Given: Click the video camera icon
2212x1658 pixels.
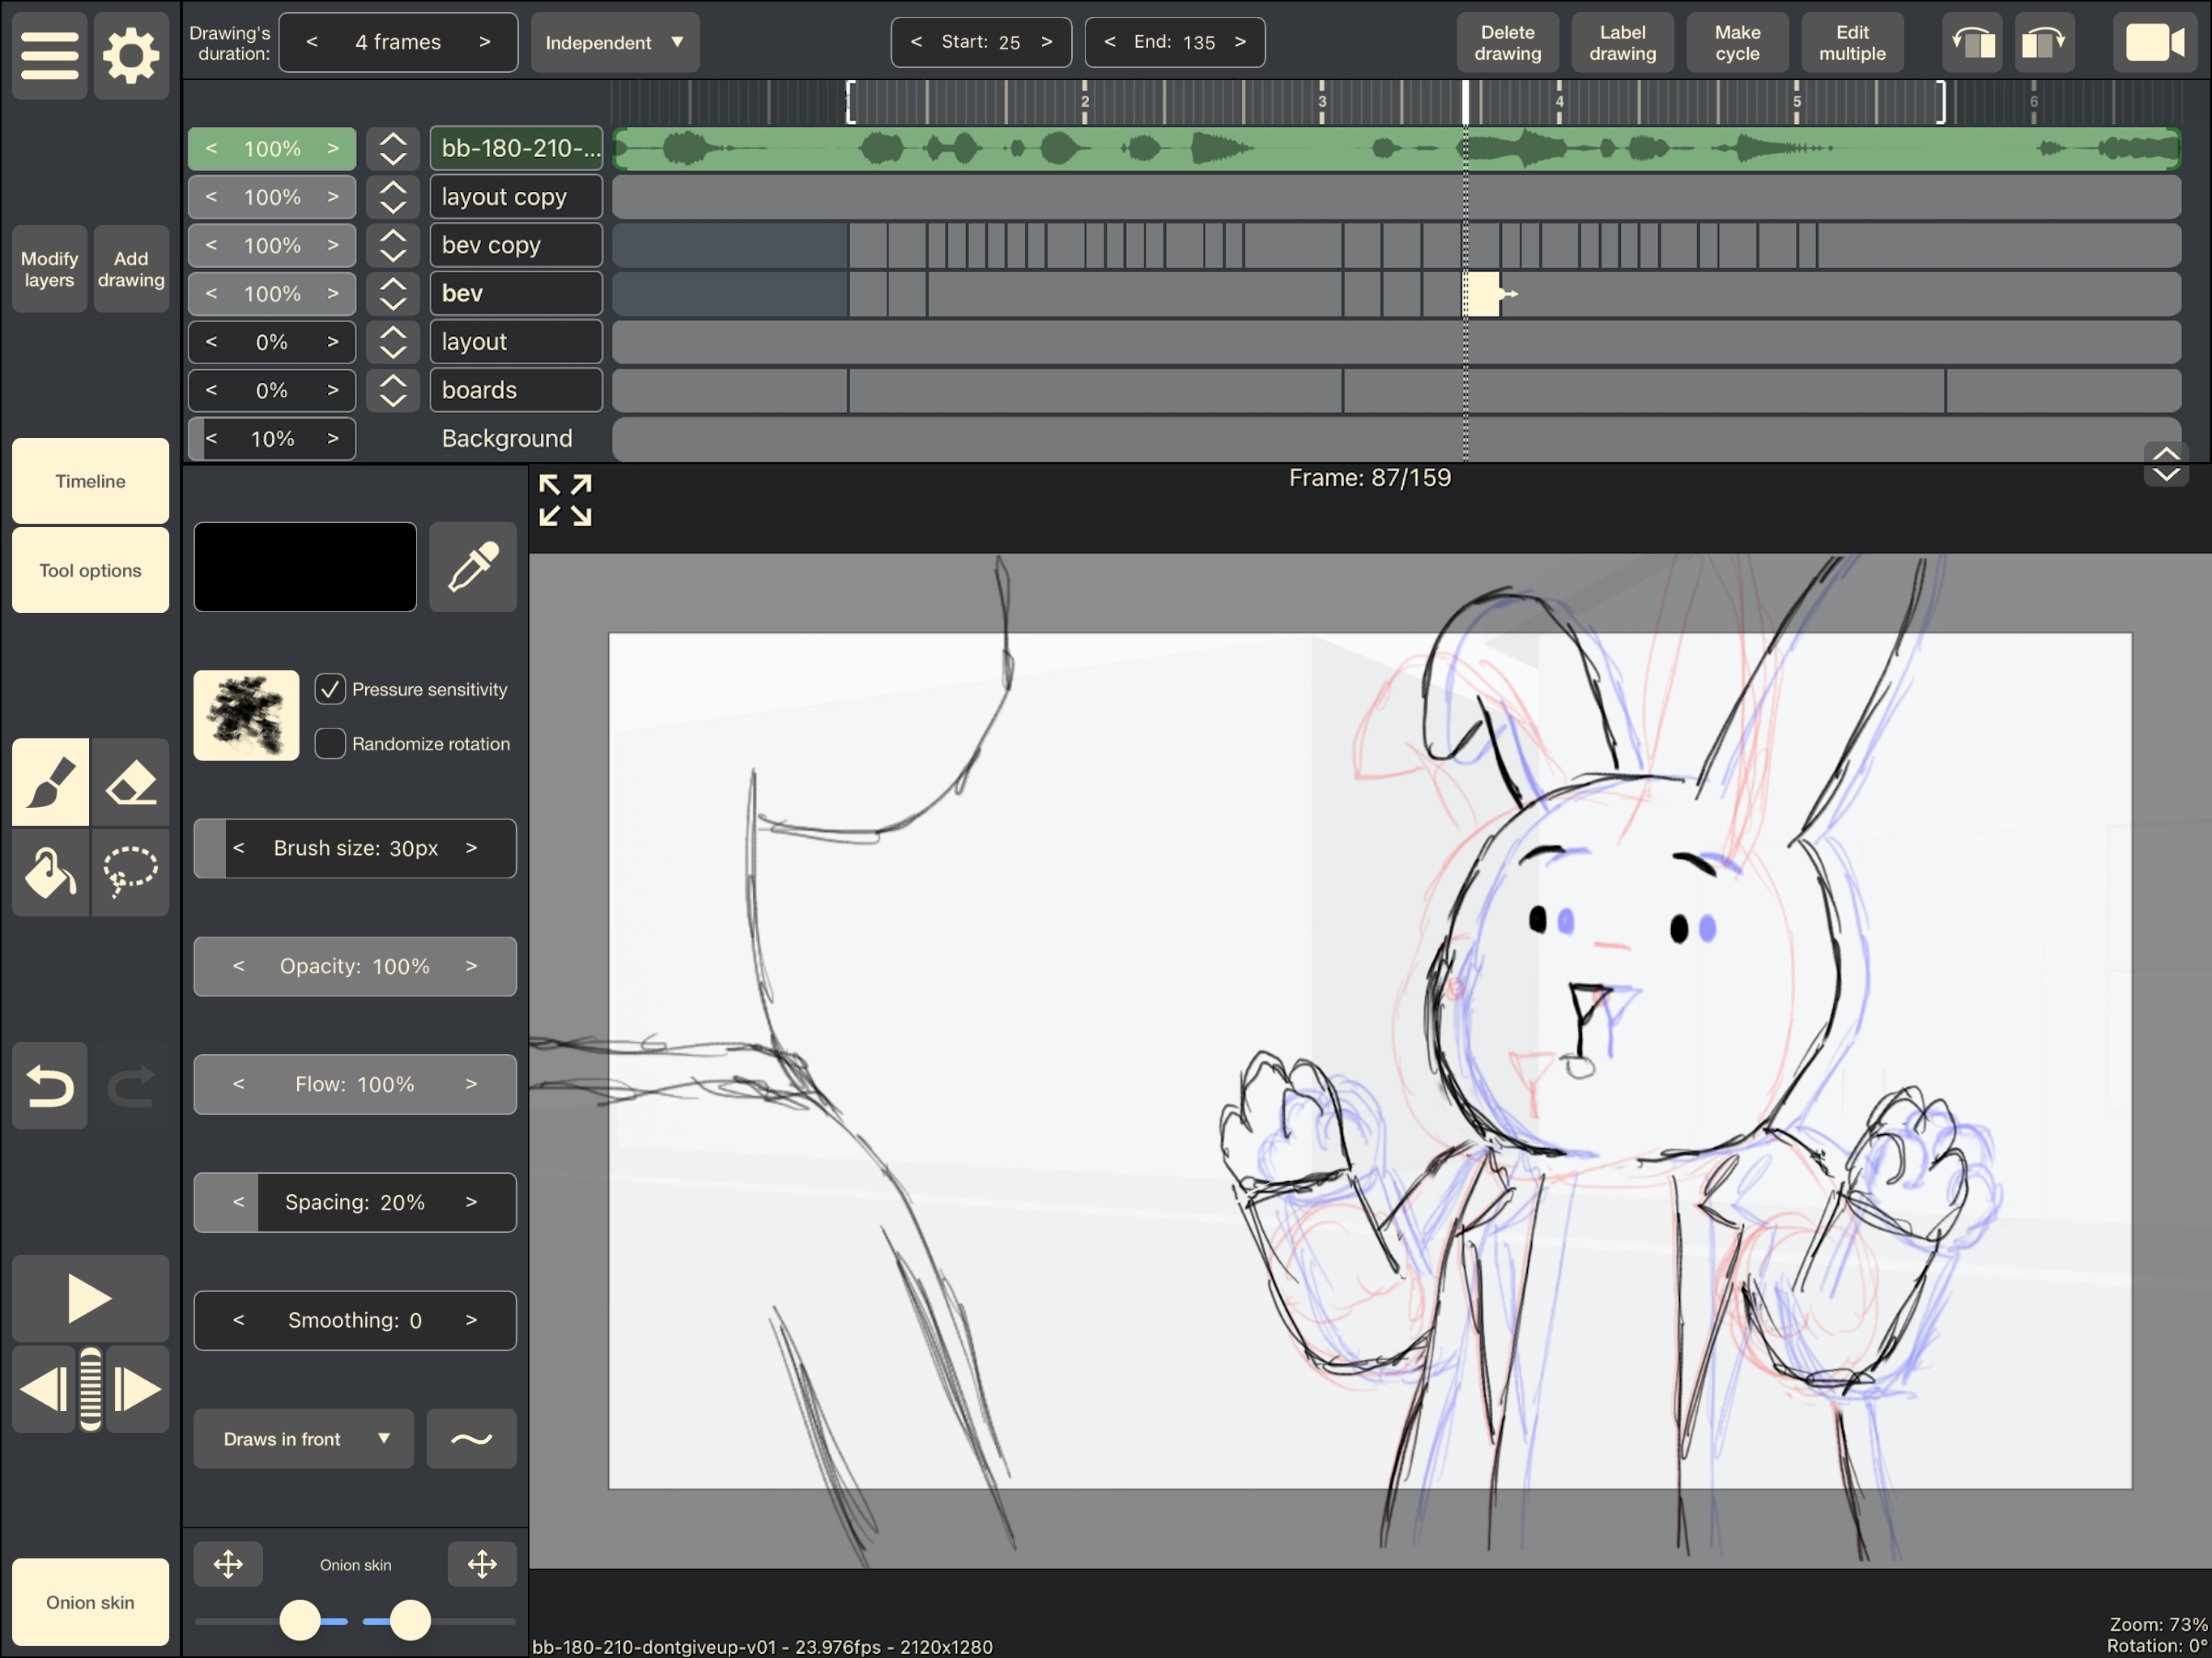Looking at the screenshot, I should [2154, 43].
